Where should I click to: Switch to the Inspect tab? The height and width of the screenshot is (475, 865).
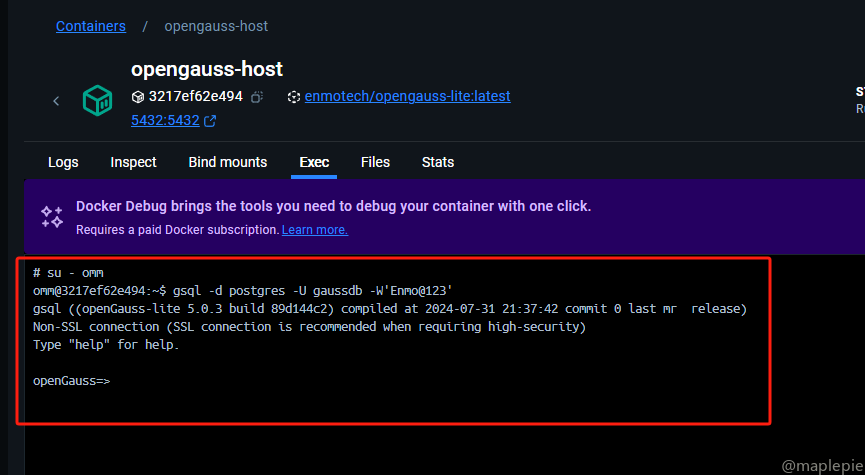(134, 162)
